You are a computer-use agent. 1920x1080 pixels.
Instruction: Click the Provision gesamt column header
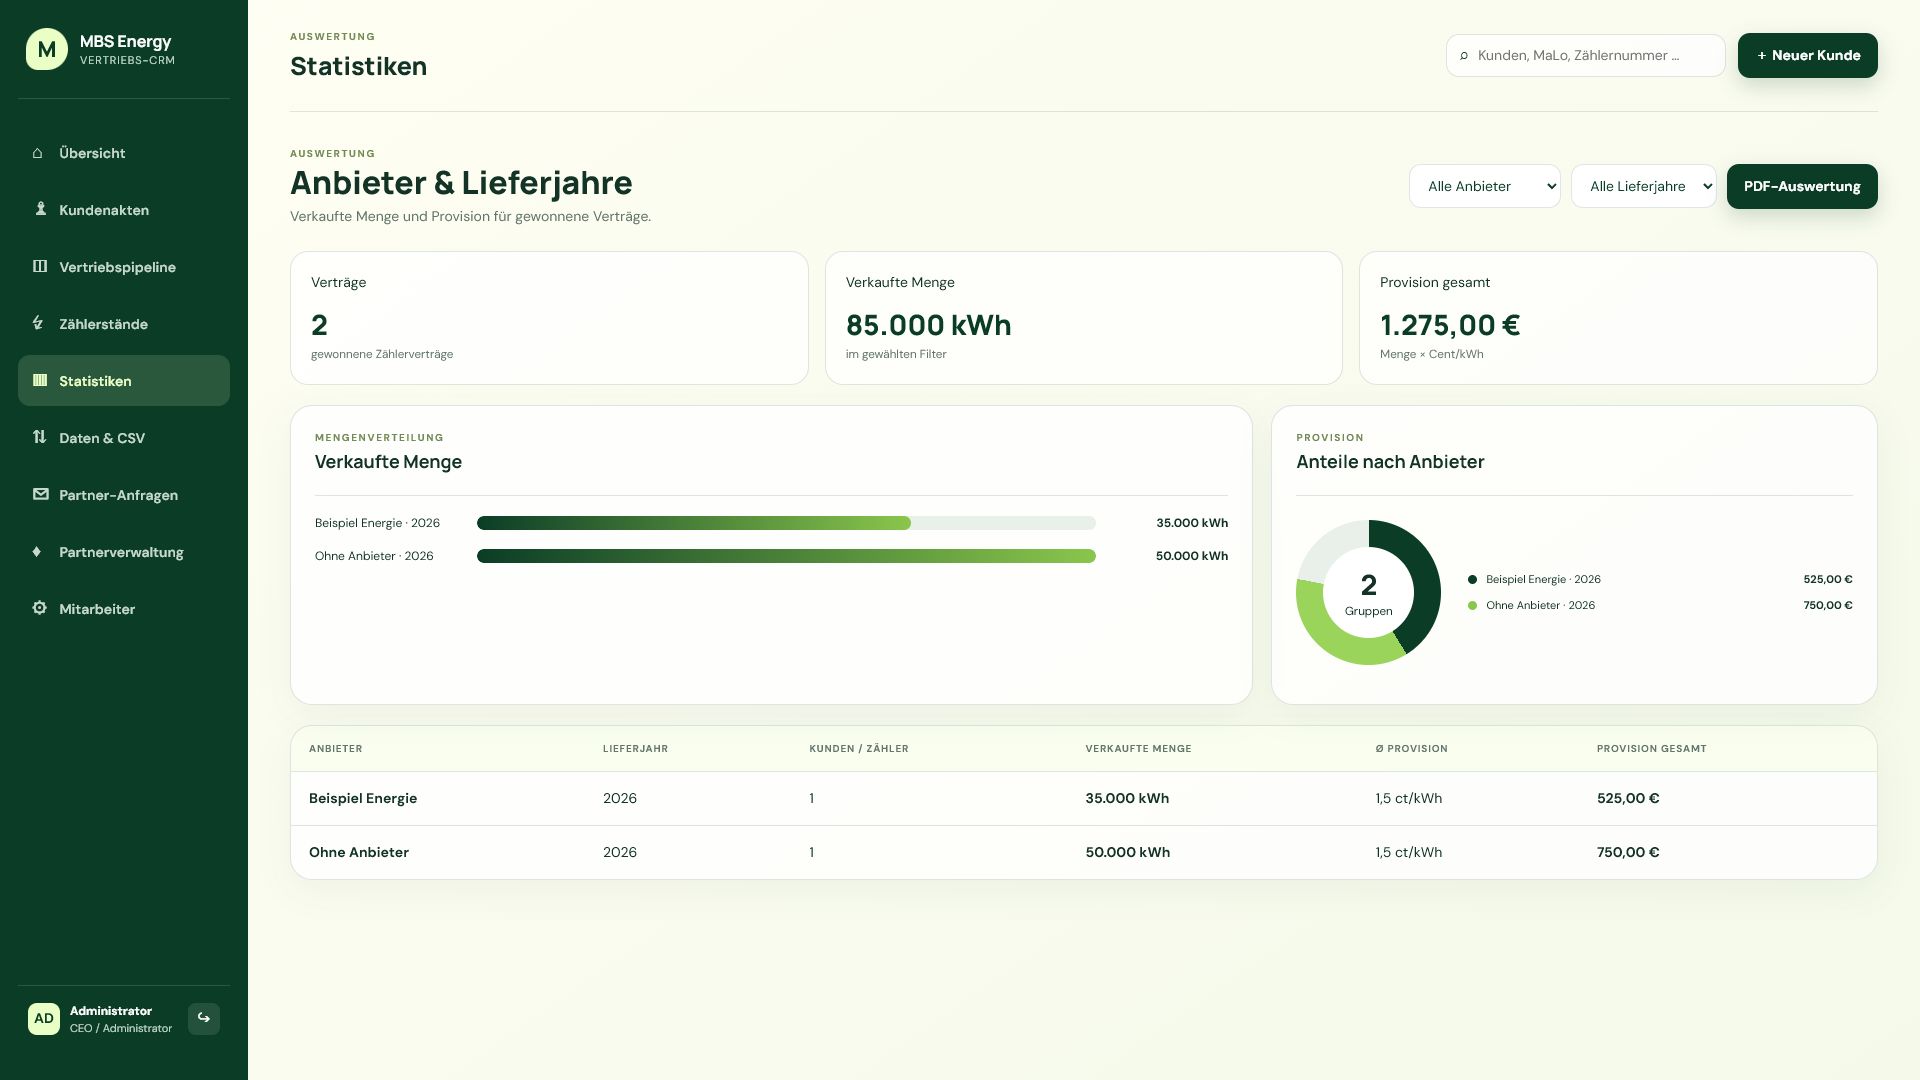point(1652,749)
